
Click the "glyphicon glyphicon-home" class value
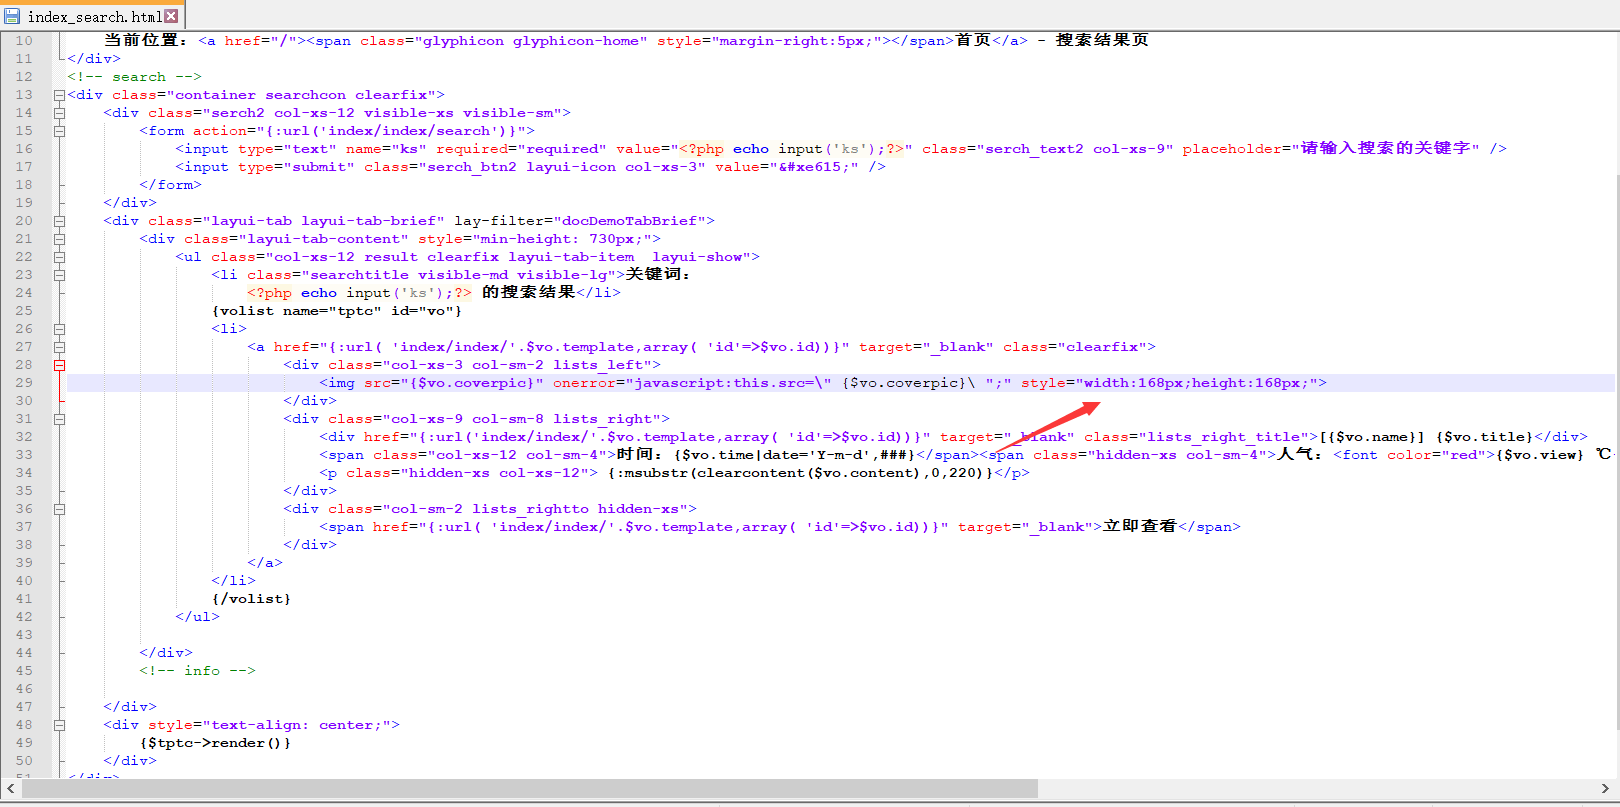click(531, 41)
